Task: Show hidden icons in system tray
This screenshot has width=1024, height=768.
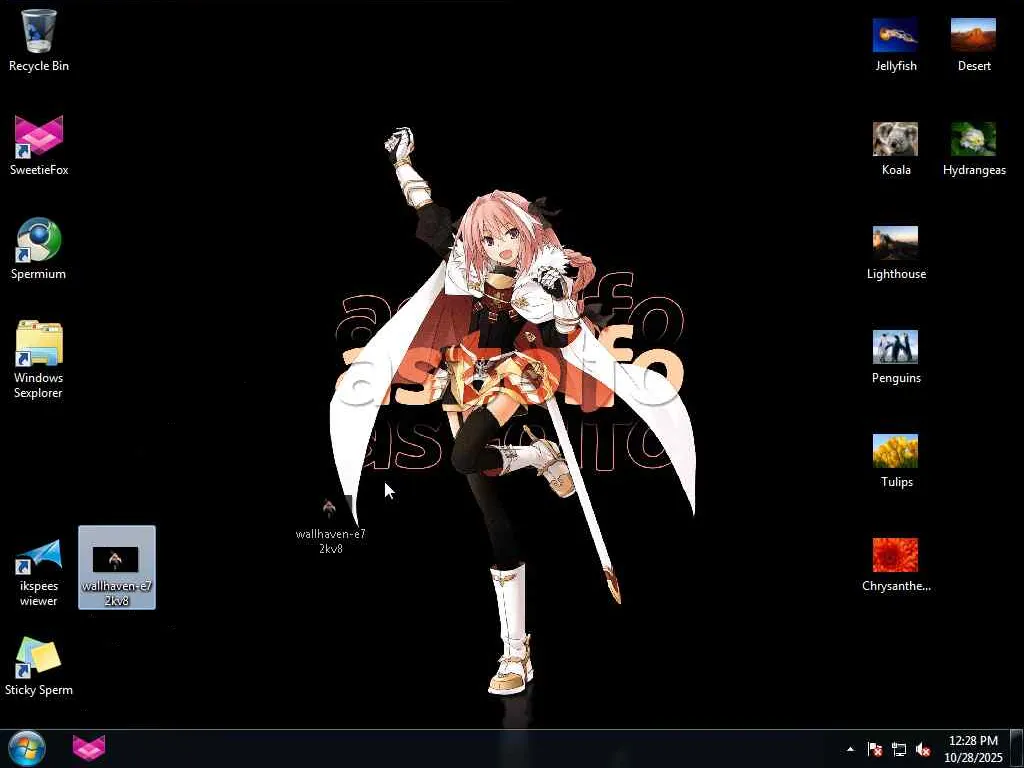Action: [850, 749]
